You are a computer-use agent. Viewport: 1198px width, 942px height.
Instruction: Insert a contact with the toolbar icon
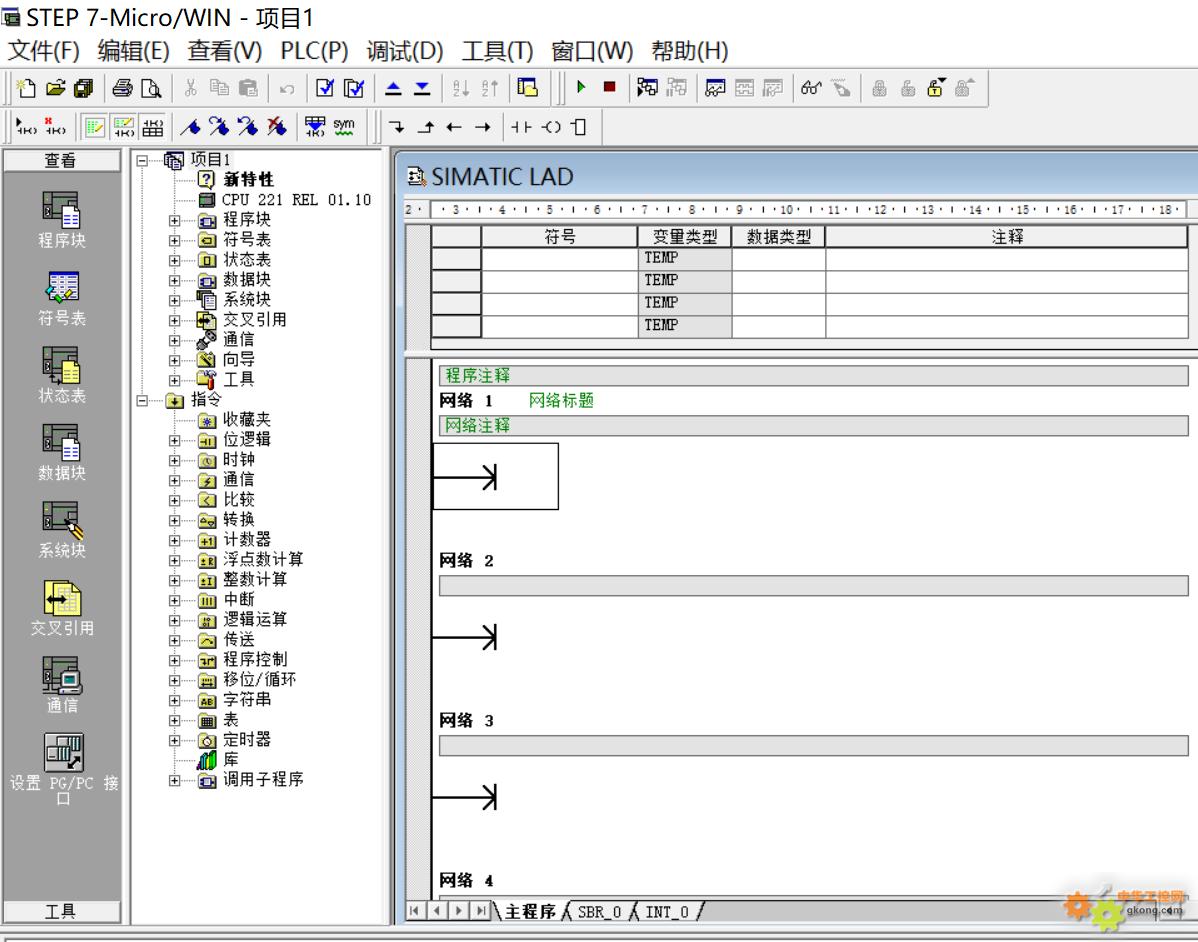[521, 127]
